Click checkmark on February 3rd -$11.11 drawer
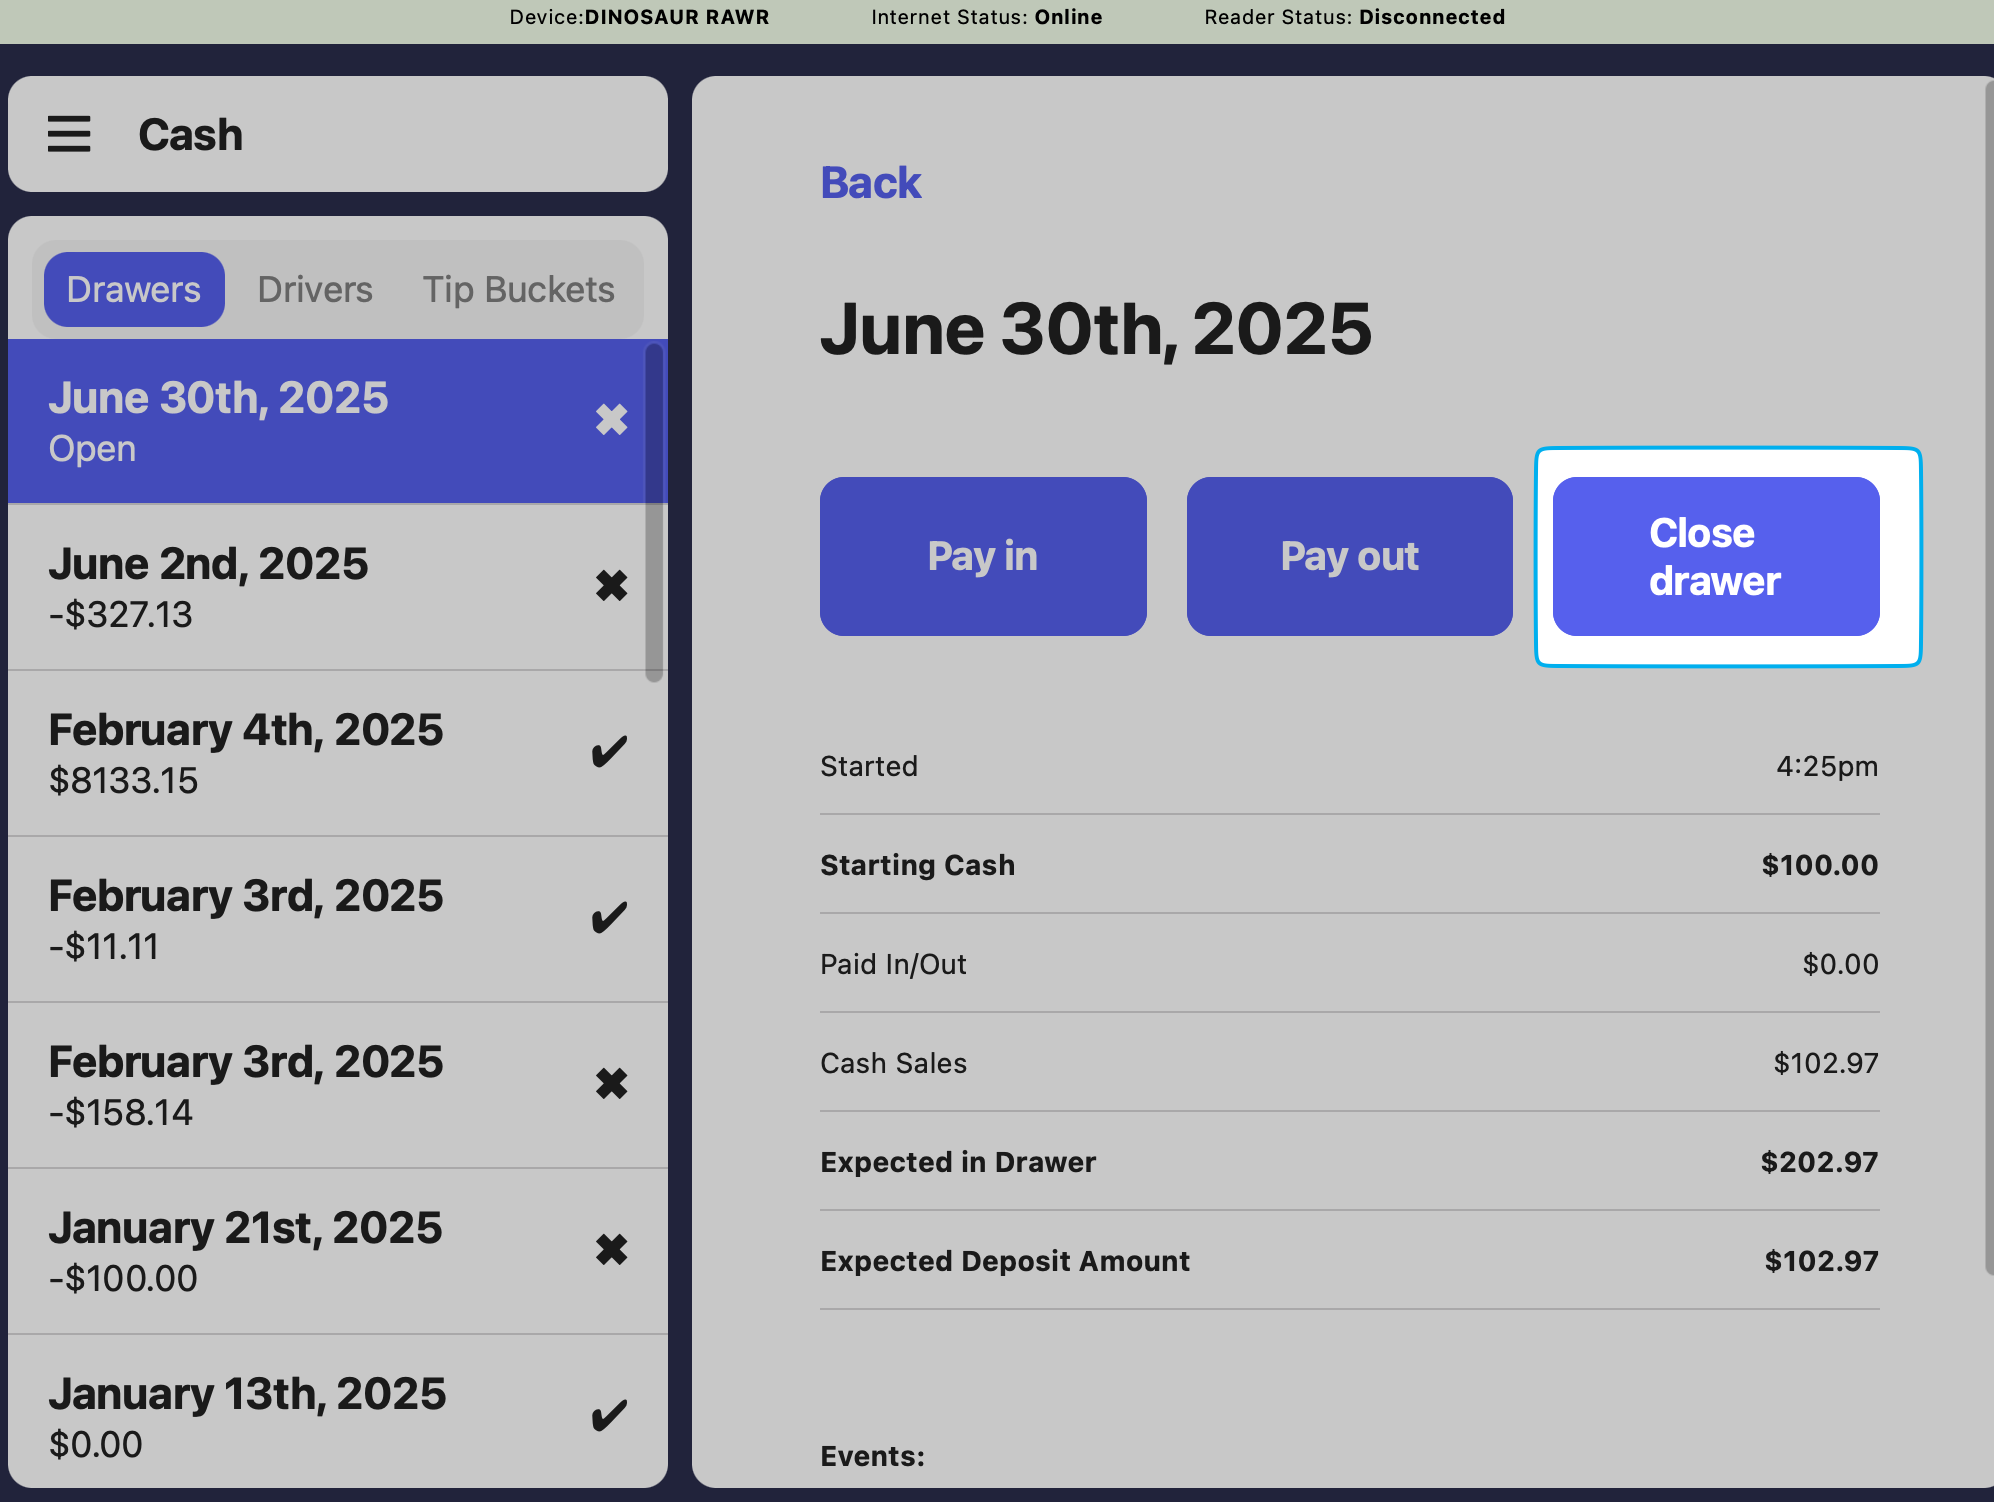 (x=609, y=917)
